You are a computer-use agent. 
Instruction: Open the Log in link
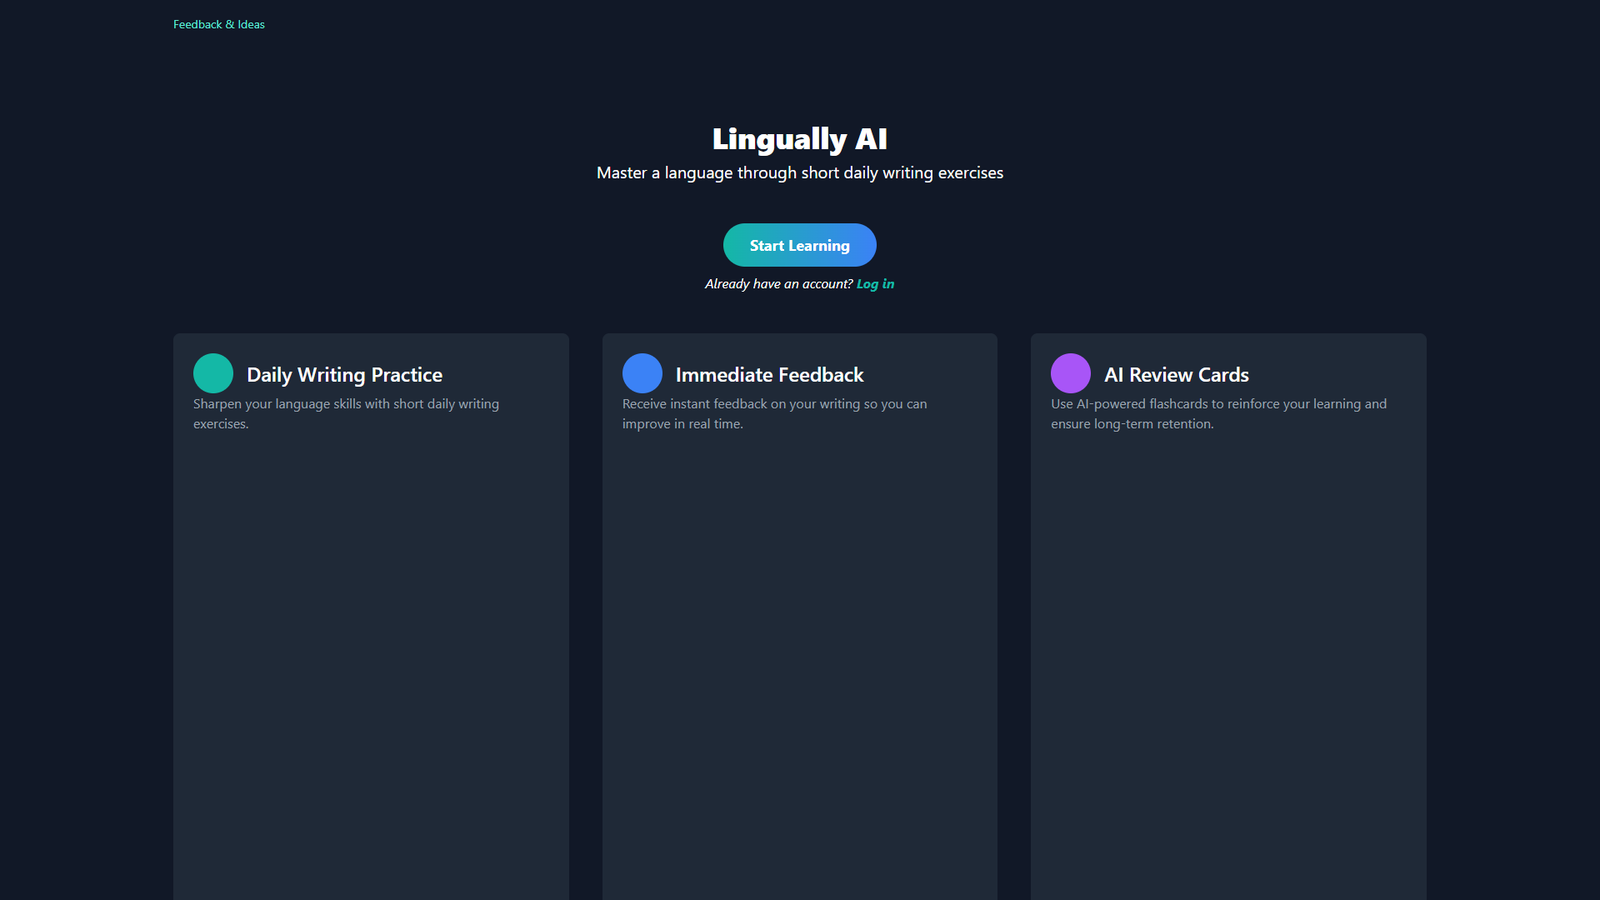[x=874, y=283]
